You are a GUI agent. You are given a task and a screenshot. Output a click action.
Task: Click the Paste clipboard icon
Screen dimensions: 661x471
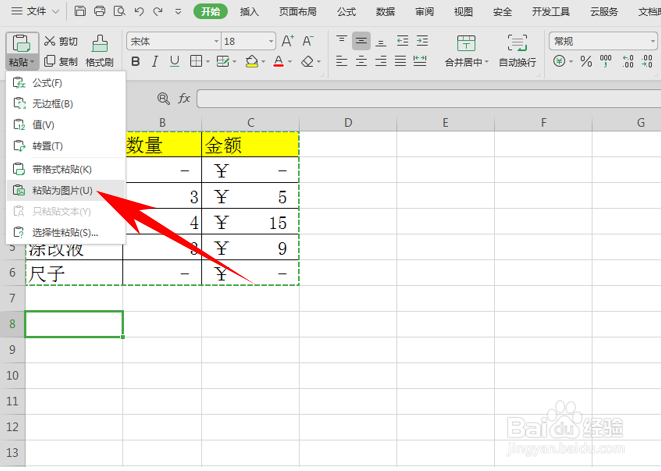(21, 43)
